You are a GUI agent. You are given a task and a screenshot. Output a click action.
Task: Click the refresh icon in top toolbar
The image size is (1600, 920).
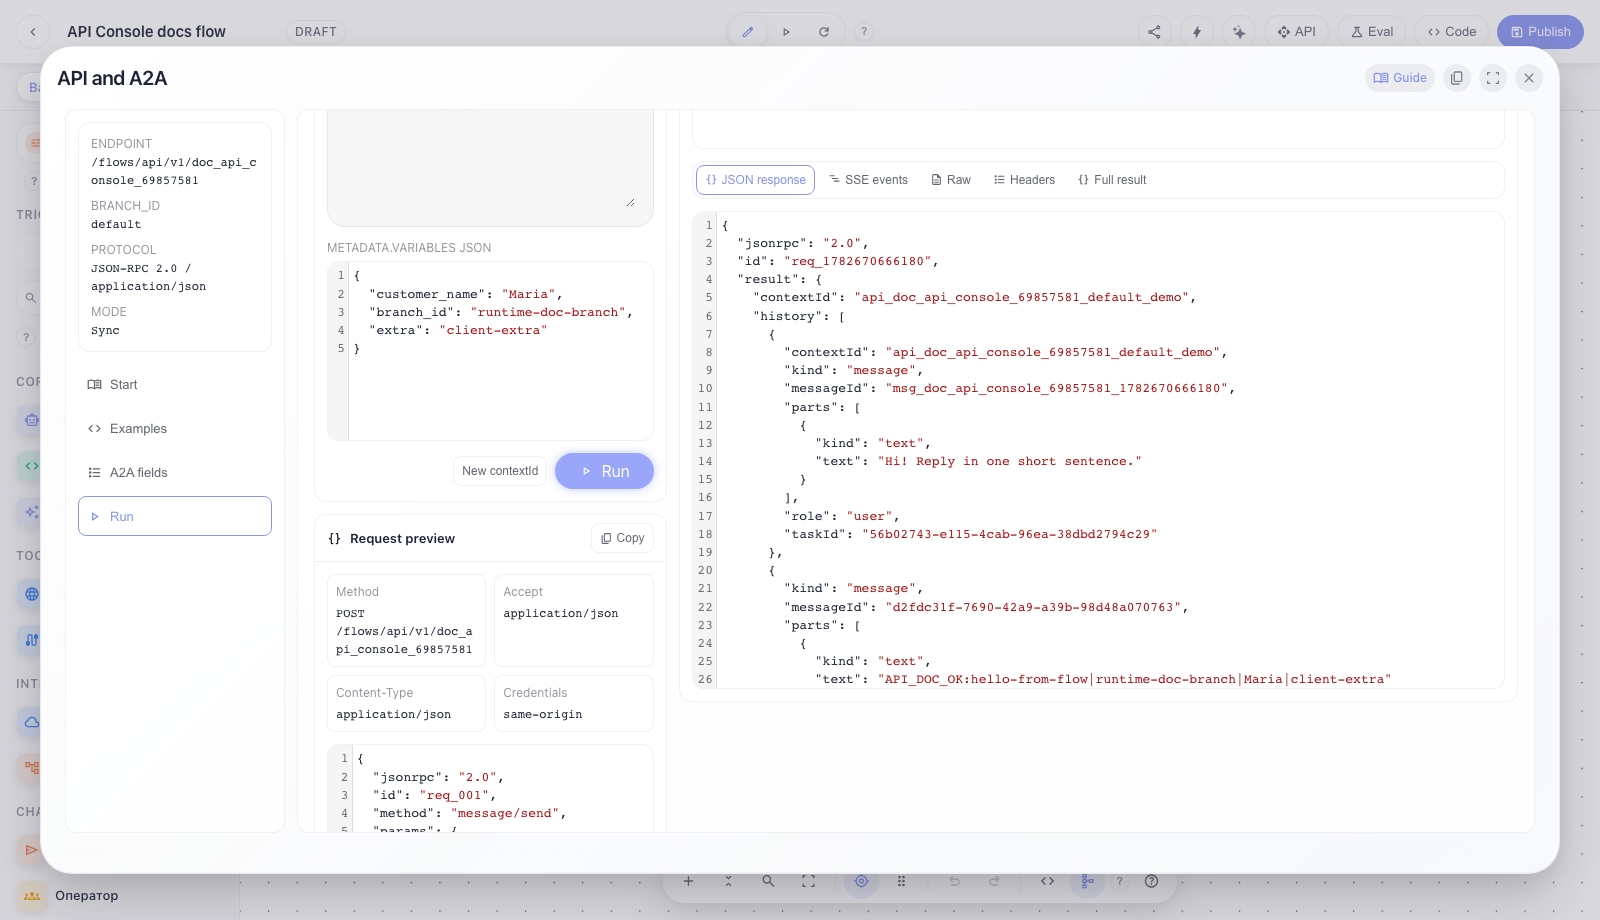point(824,32)
